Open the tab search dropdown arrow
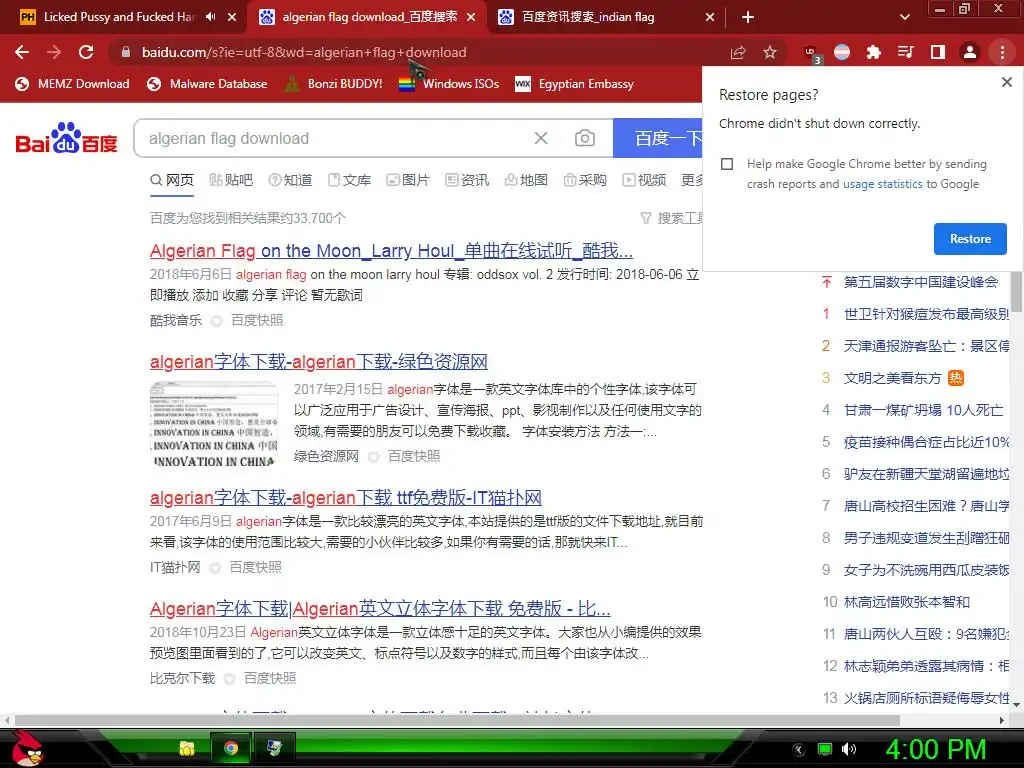This screenshot has width=1024, height=768. pyautogui.click(x=904, y=17)
